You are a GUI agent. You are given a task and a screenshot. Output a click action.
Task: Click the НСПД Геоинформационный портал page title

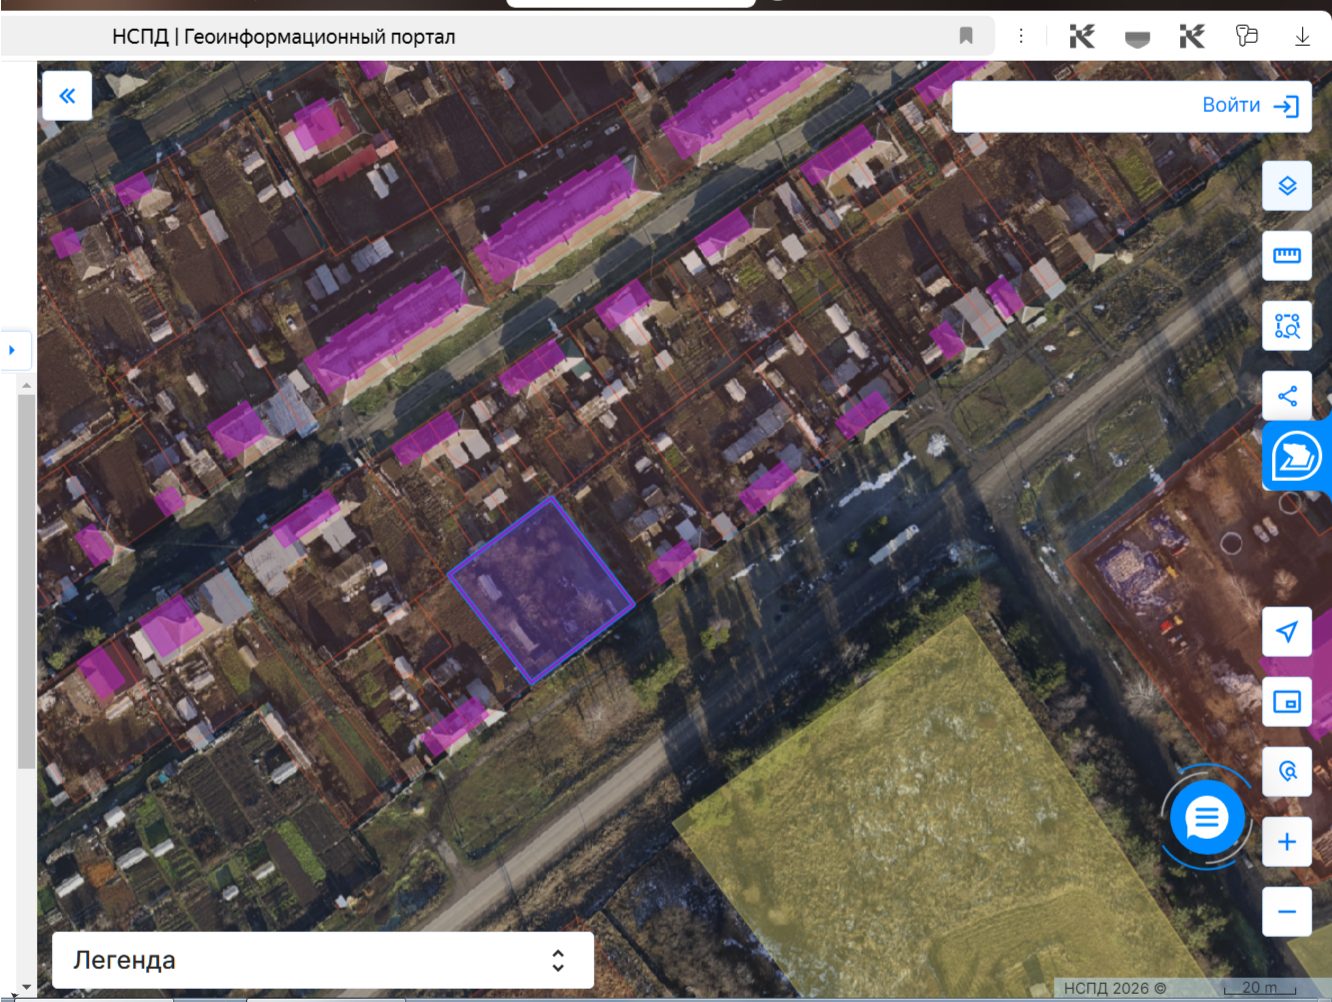(283, 37)
